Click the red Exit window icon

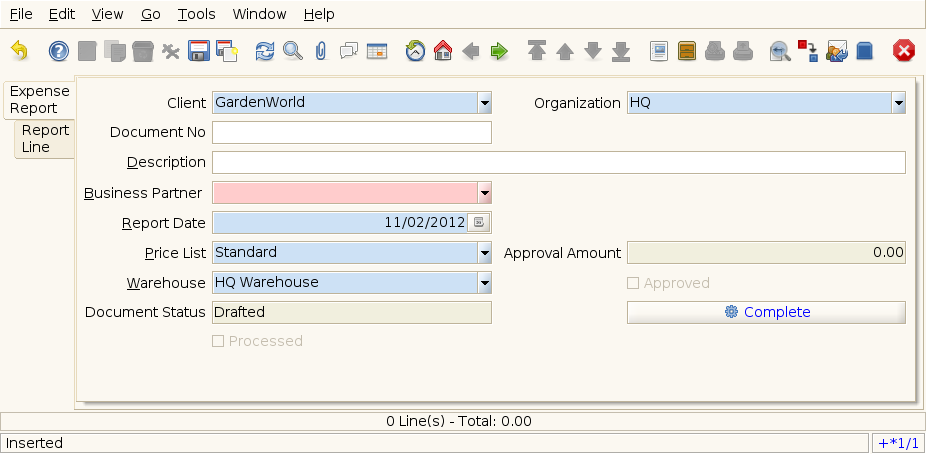point(904,50)
